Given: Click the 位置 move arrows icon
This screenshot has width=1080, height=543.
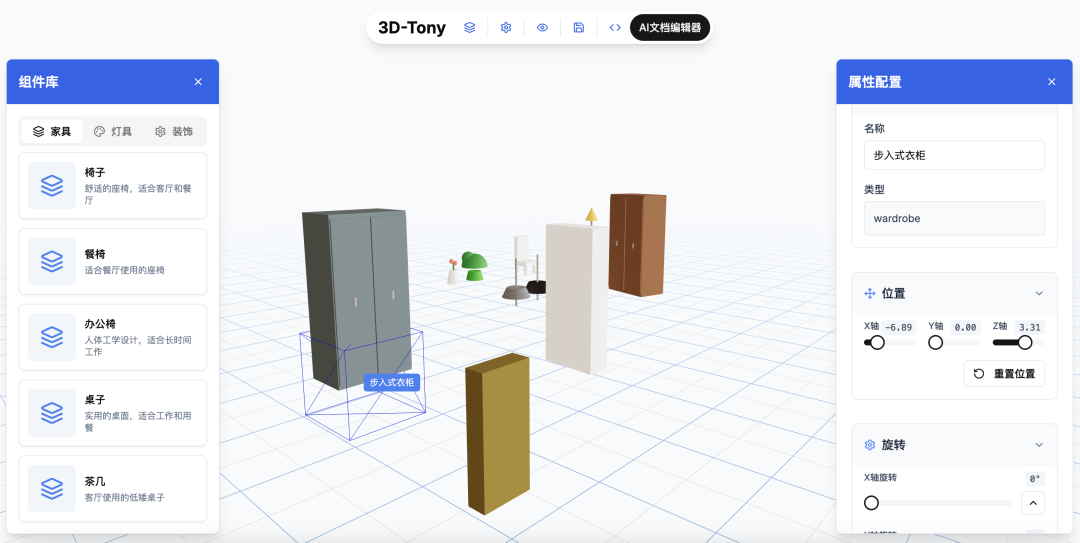Looking at the screenshot, I should click(x=870, y=294).
